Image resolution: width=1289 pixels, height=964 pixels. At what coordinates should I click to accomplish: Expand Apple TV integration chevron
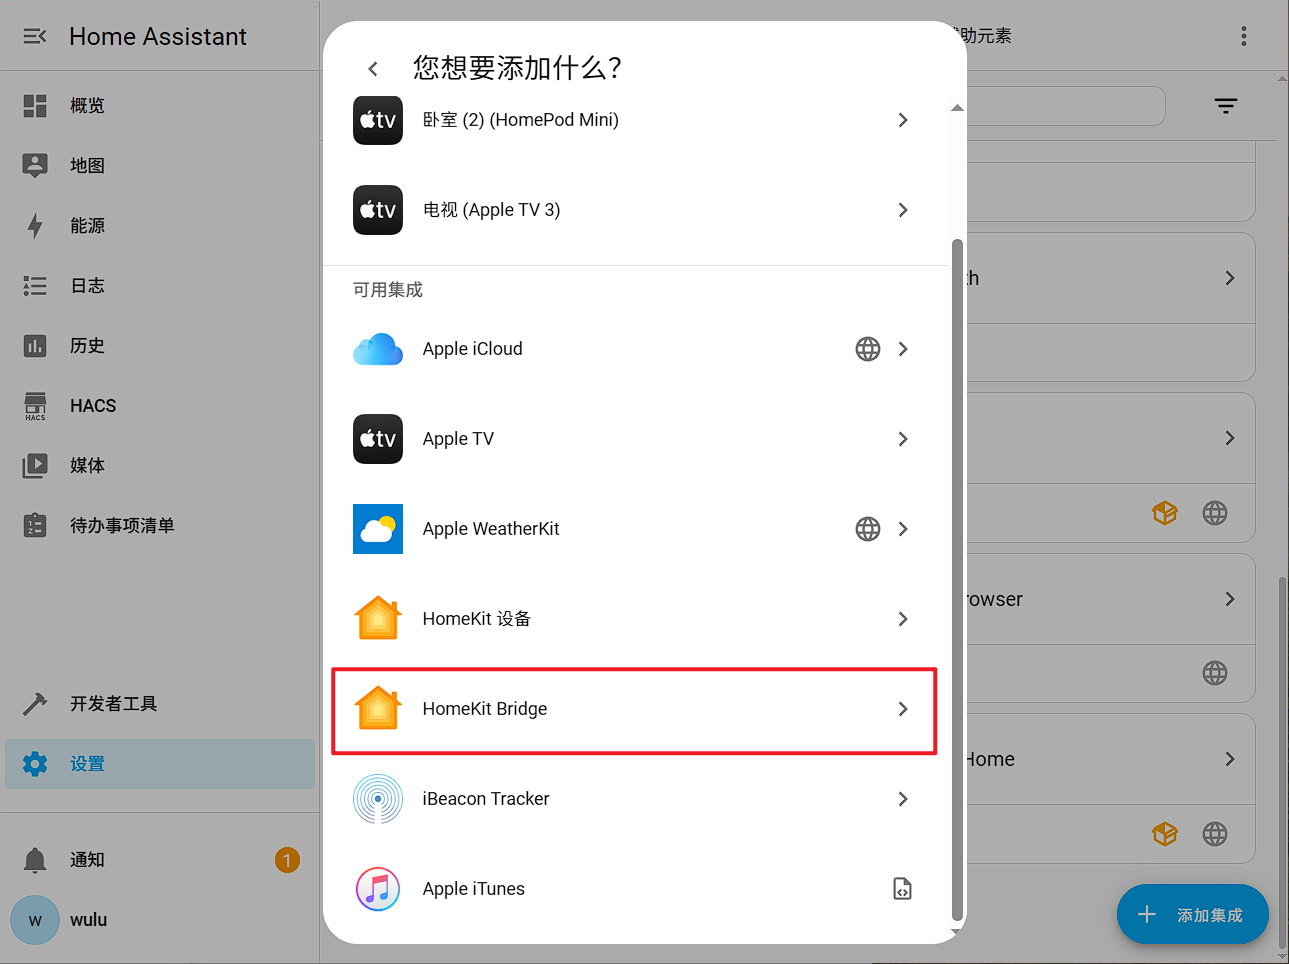[903, 439]
